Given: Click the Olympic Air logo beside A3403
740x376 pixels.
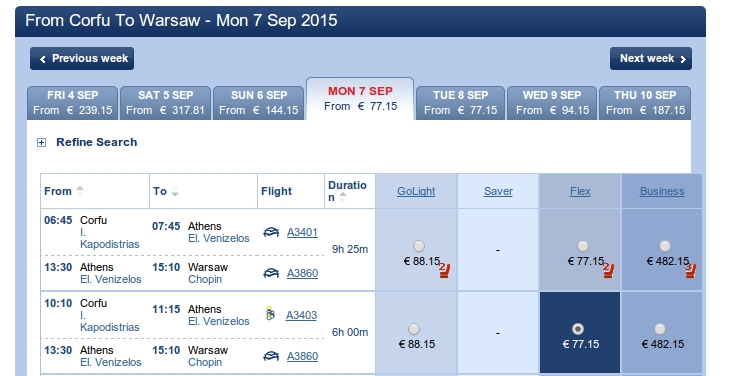Looking at the screenshot, I should (270, 314).
